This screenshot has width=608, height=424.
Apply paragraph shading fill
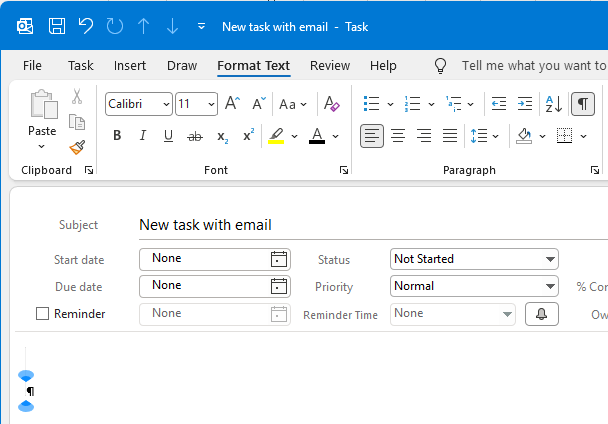pos(524,136)
